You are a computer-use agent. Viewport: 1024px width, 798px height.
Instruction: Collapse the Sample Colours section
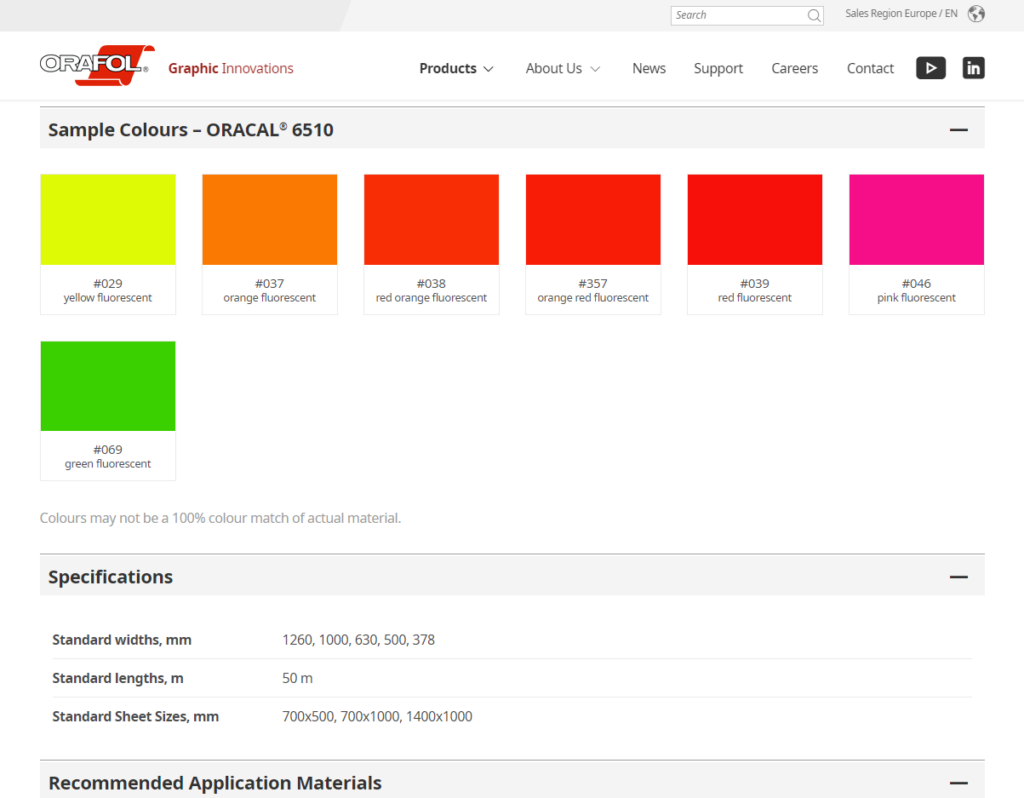pyautogui.click(x=958, y=130)
